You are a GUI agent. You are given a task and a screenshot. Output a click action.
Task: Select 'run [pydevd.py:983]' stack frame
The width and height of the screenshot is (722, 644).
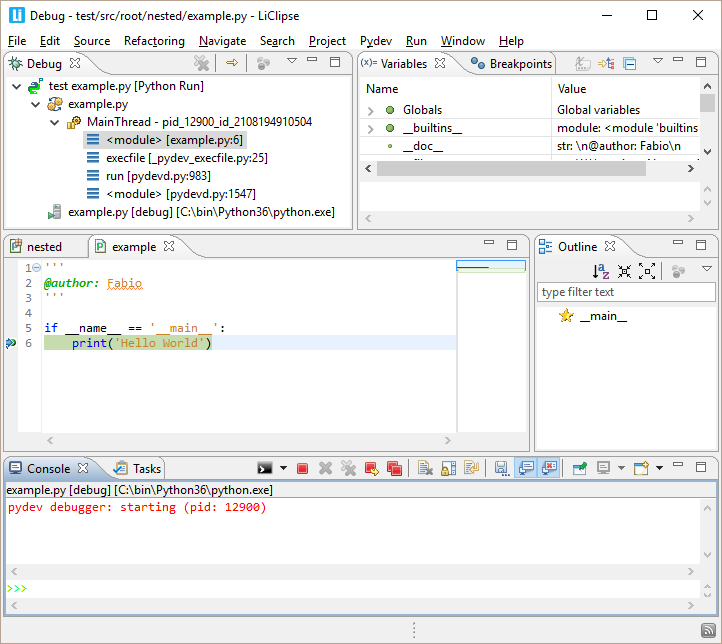click(149, 176)
